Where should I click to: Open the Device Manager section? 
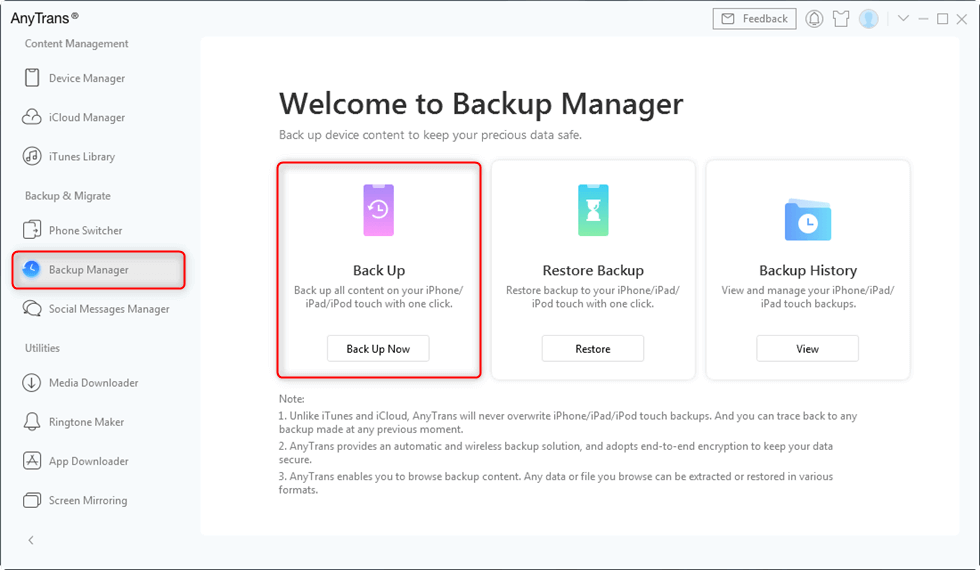tap(86, 78)
